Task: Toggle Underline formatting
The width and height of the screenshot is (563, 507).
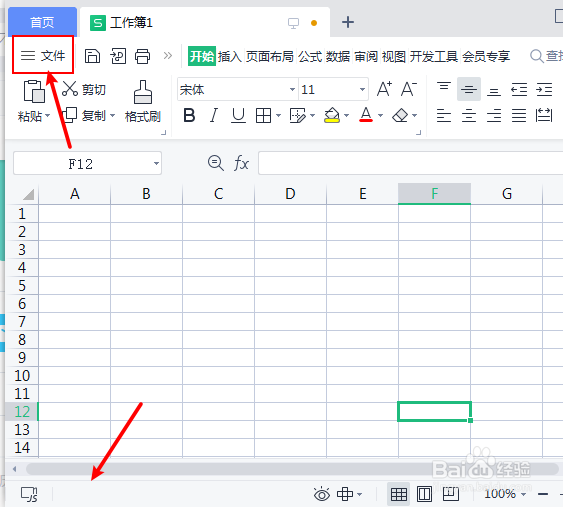Action: point(238,116)
